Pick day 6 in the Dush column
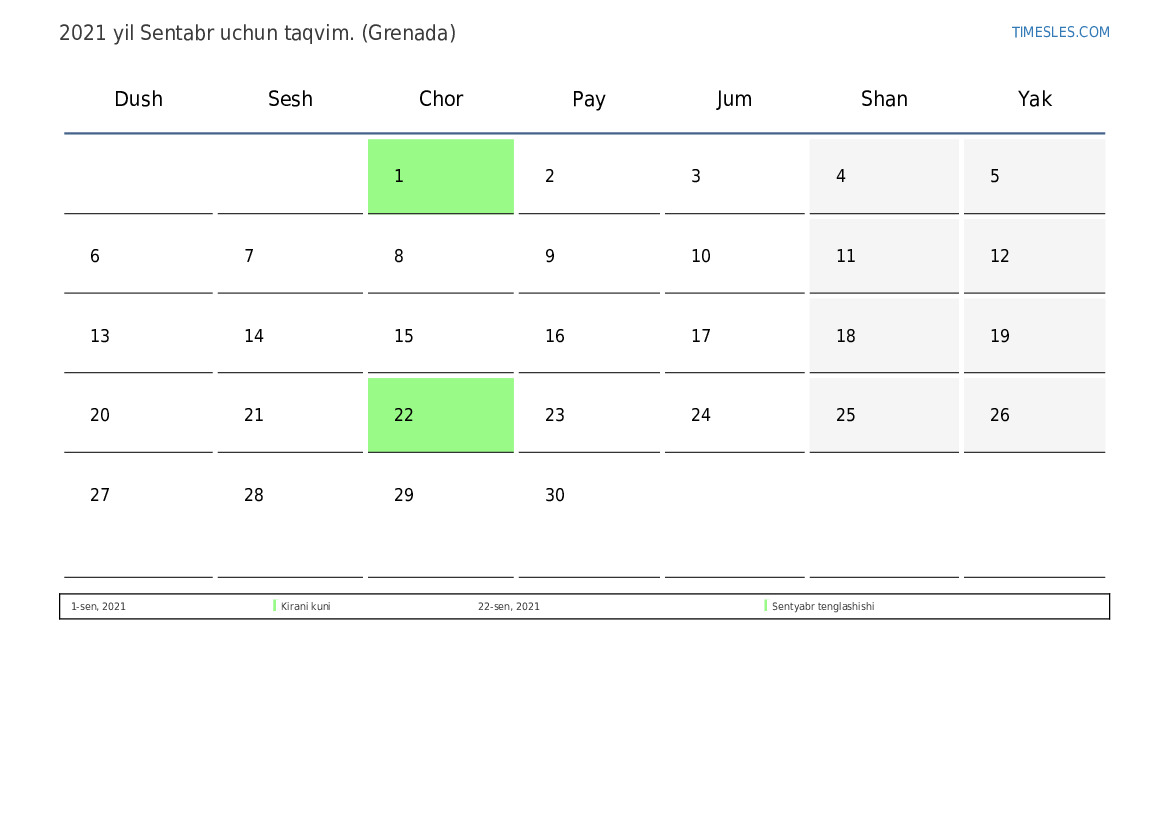Viewport: 1169px width, 827px height. pos(138,256)
